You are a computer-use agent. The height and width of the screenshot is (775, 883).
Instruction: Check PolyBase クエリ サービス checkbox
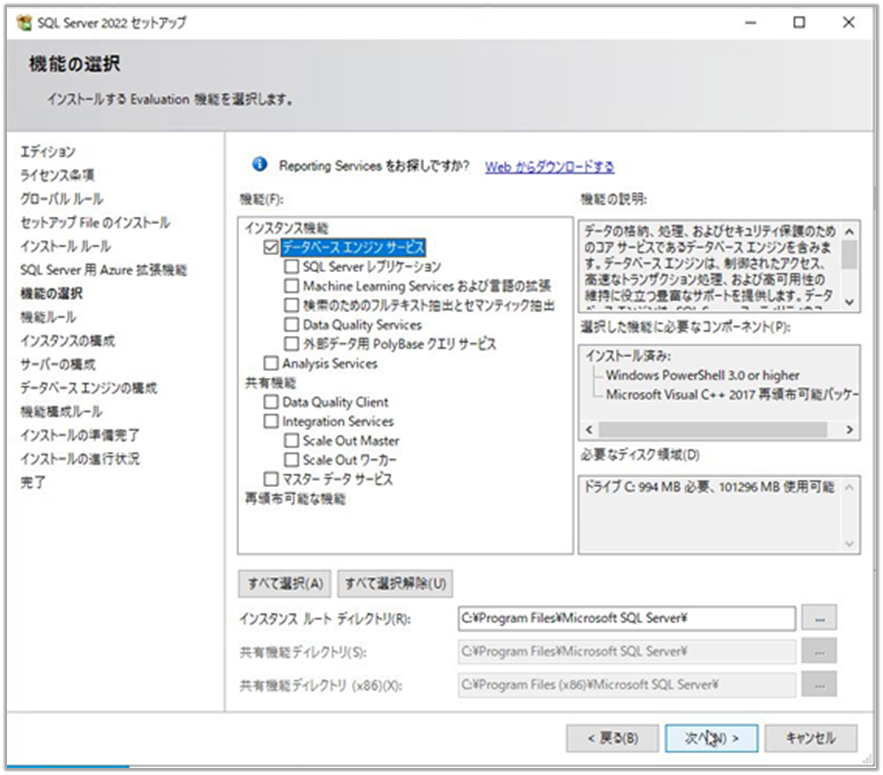[x=291, y=344]
